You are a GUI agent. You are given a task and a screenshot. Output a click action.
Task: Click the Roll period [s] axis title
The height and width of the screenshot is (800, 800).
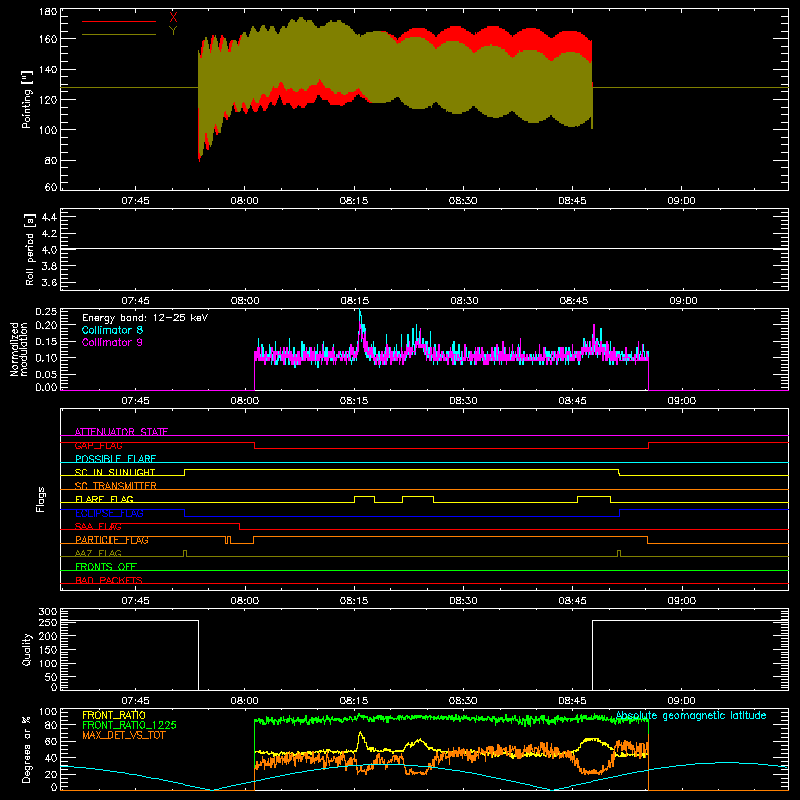pos(30,249)
